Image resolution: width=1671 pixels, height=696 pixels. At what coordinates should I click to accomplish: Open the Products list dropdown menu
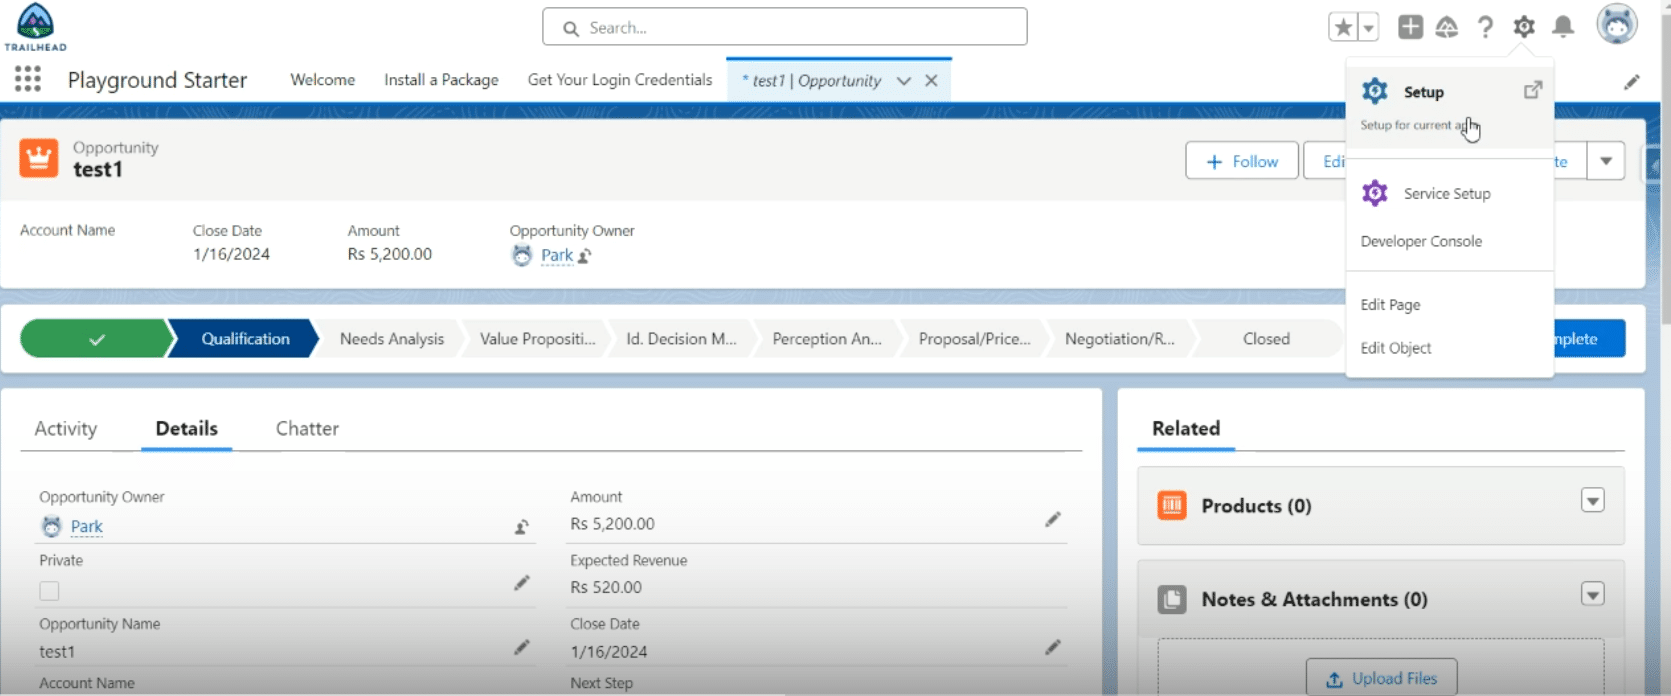[x=1593, y=500]
